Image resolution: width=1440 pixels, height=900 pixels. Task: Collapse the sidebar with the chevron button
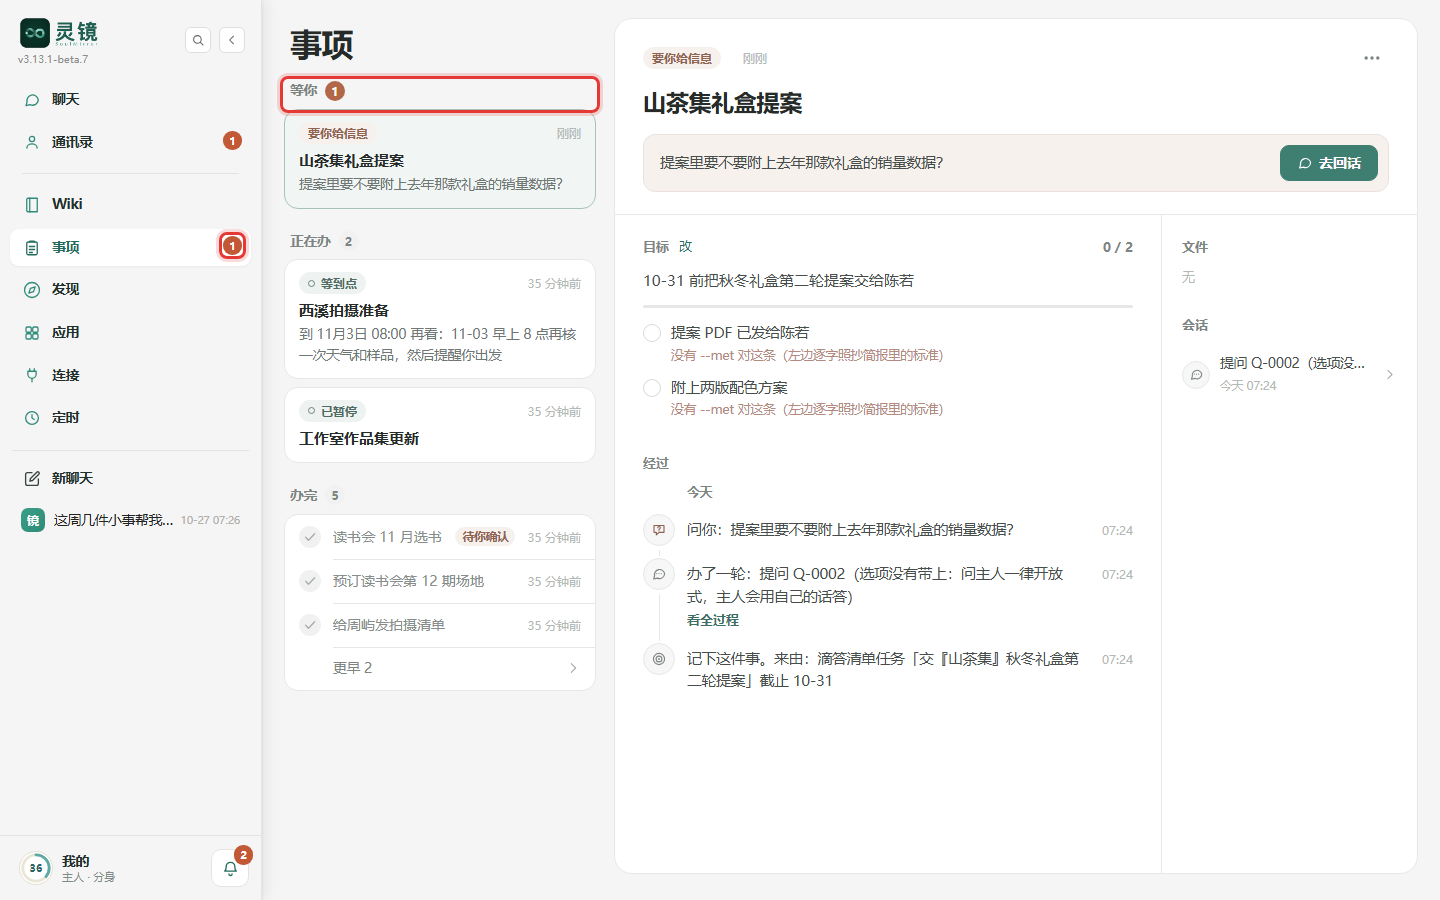232,40
